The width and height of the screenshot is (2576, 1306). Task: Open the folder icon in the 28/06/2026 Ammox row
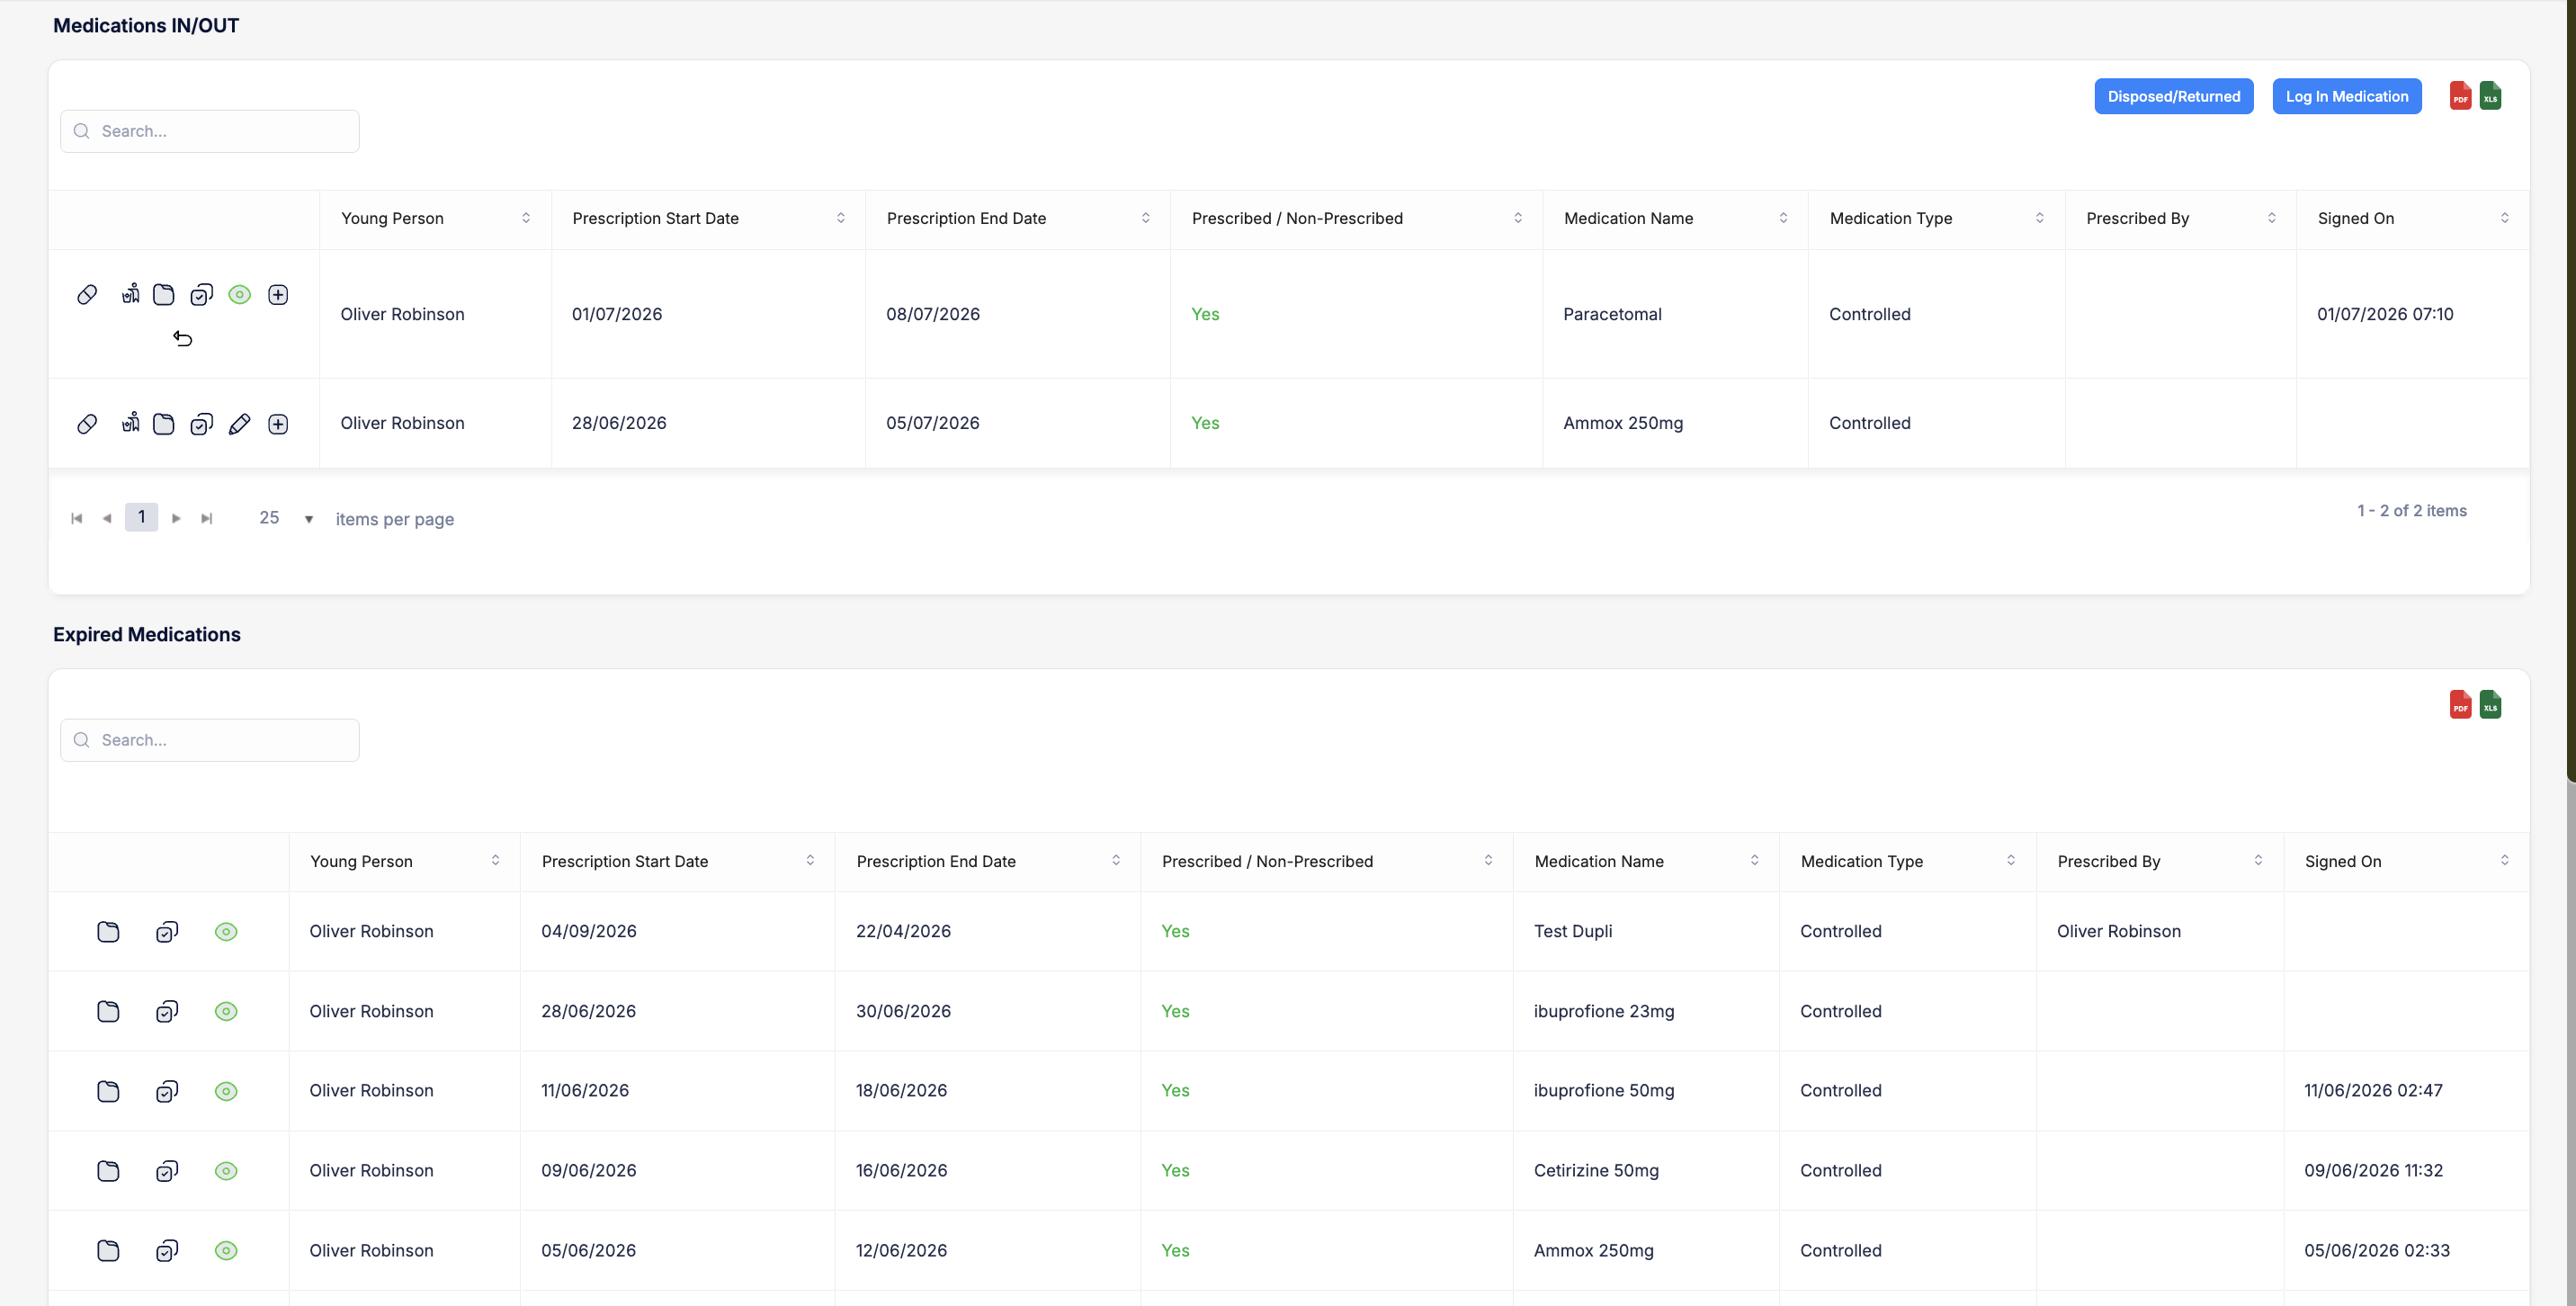coord(164,424)
